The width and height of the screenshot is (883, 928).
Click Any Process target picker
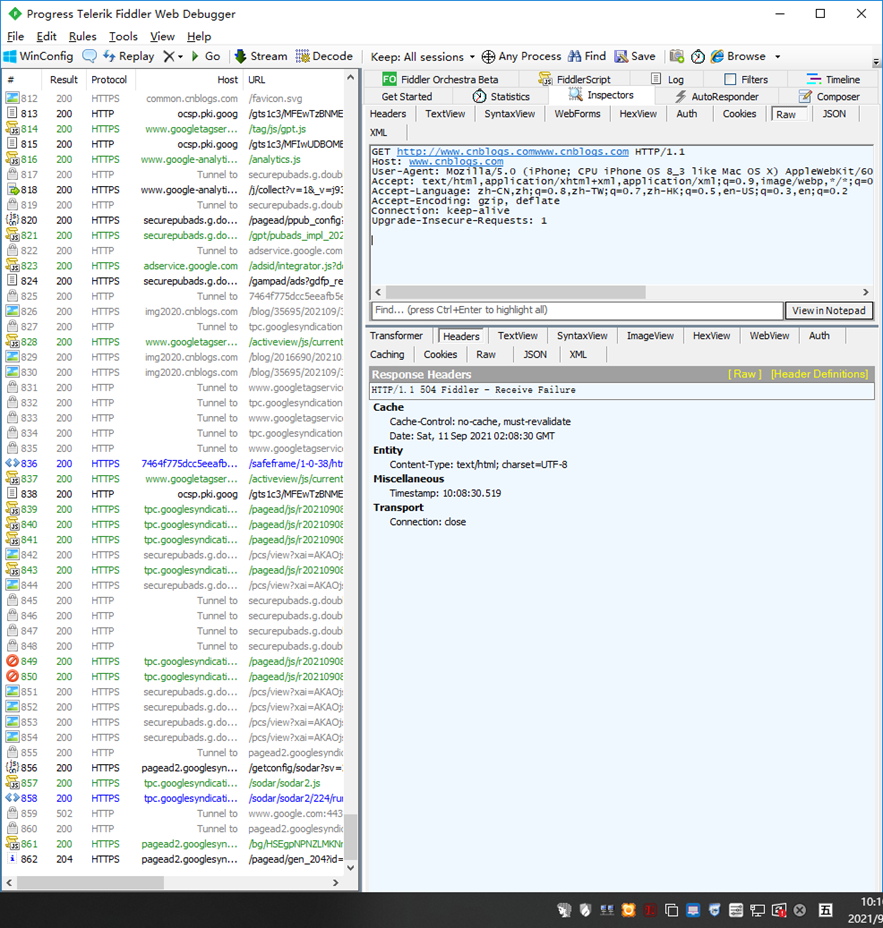pos(521,56)
